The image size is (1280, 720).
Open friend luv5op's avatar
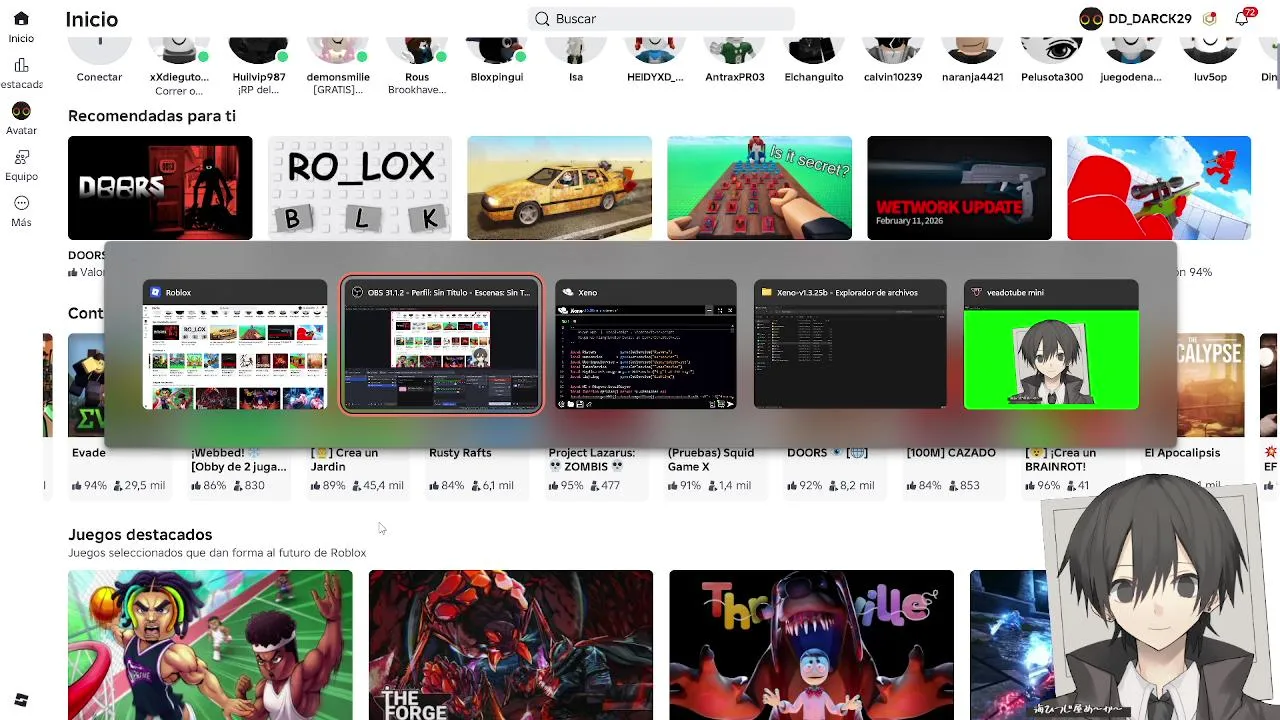(x=1210, y=50)
